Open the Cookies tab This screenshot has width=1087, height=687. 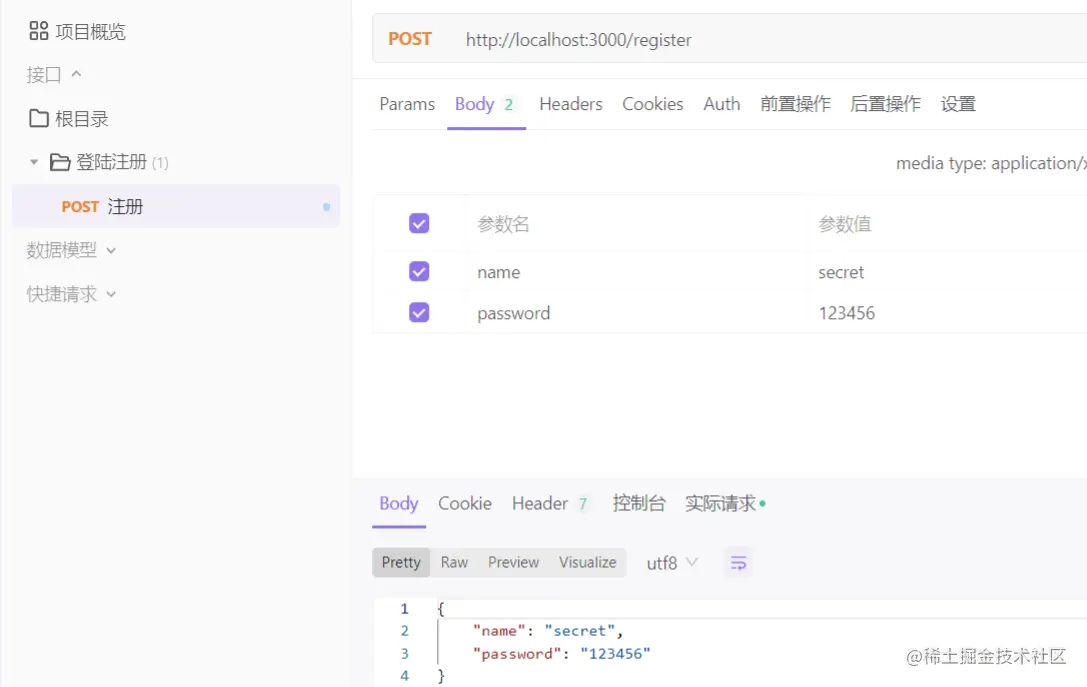(652, 104)
